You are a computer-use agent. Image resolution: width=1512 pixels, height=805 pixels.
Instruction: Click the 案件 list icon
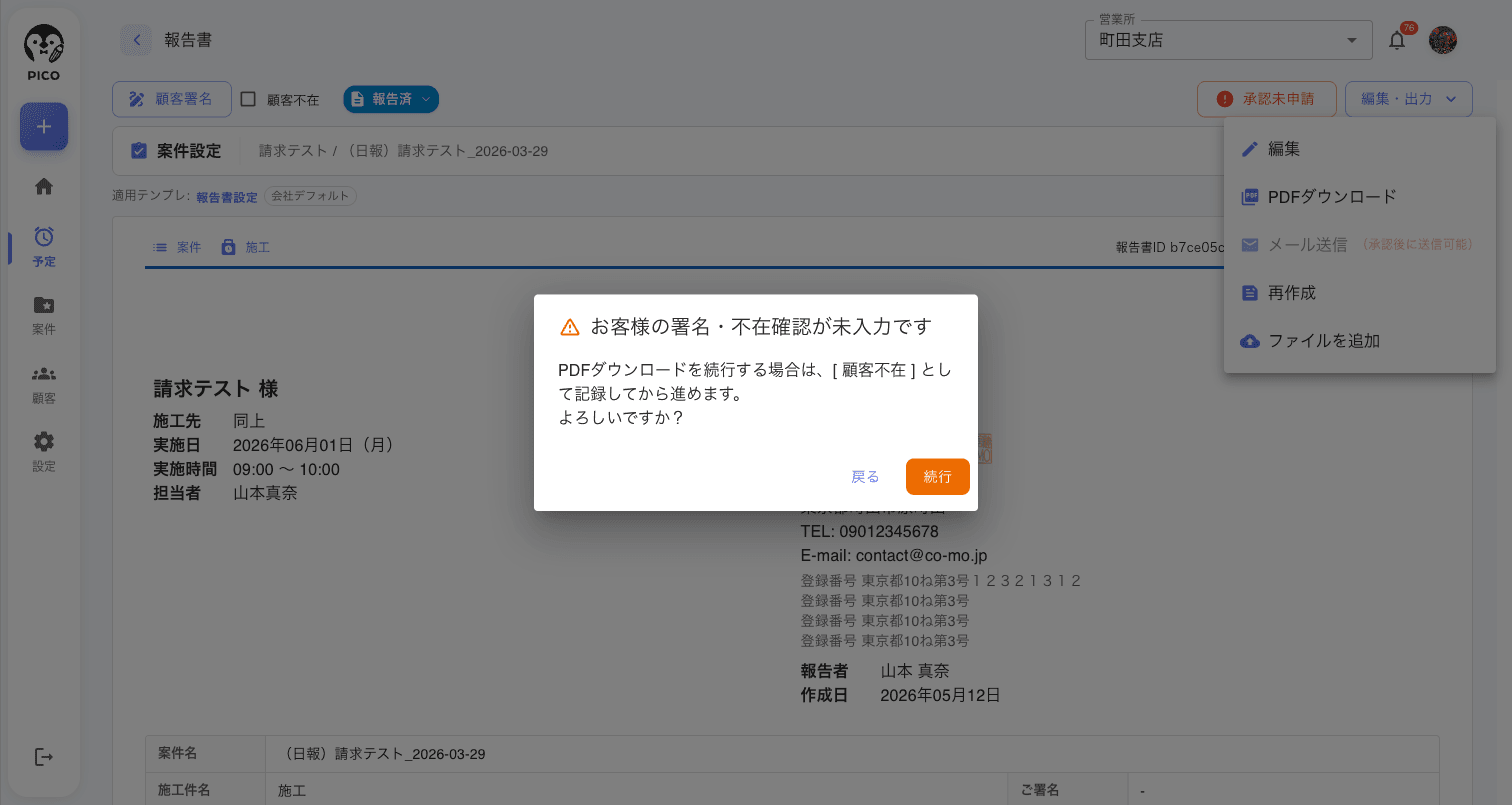pyautogui.click(x=160, y=246)
